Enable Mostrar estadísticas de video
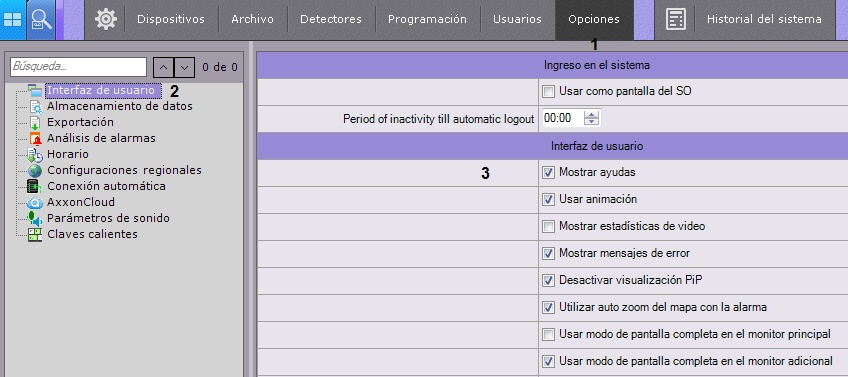The image size is (848, 377). pos(548,227)
